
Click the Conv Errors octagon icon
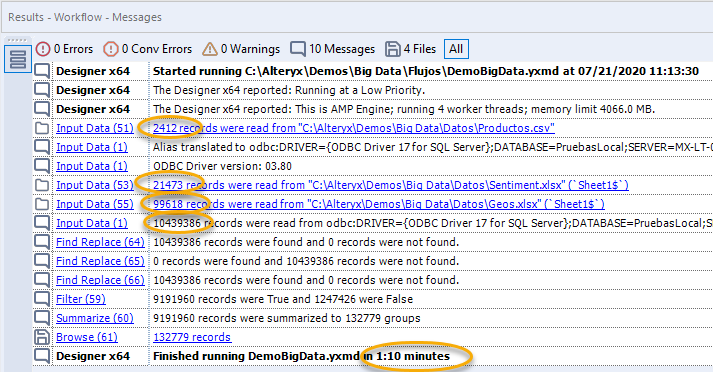110,49
